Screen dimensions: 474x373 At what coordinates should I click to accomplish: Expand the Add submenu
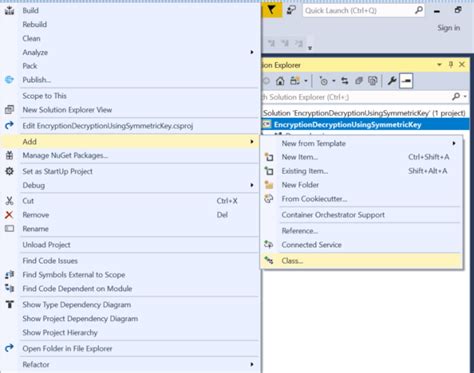pos(252,142)
